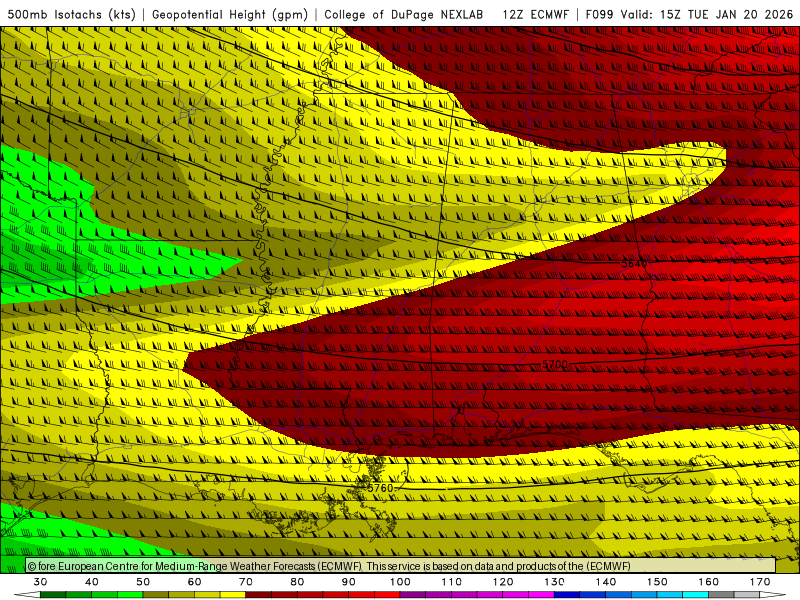Select the 150 value on the color scale
Screen dimensions: 800x600
click(x=657, y=582)
